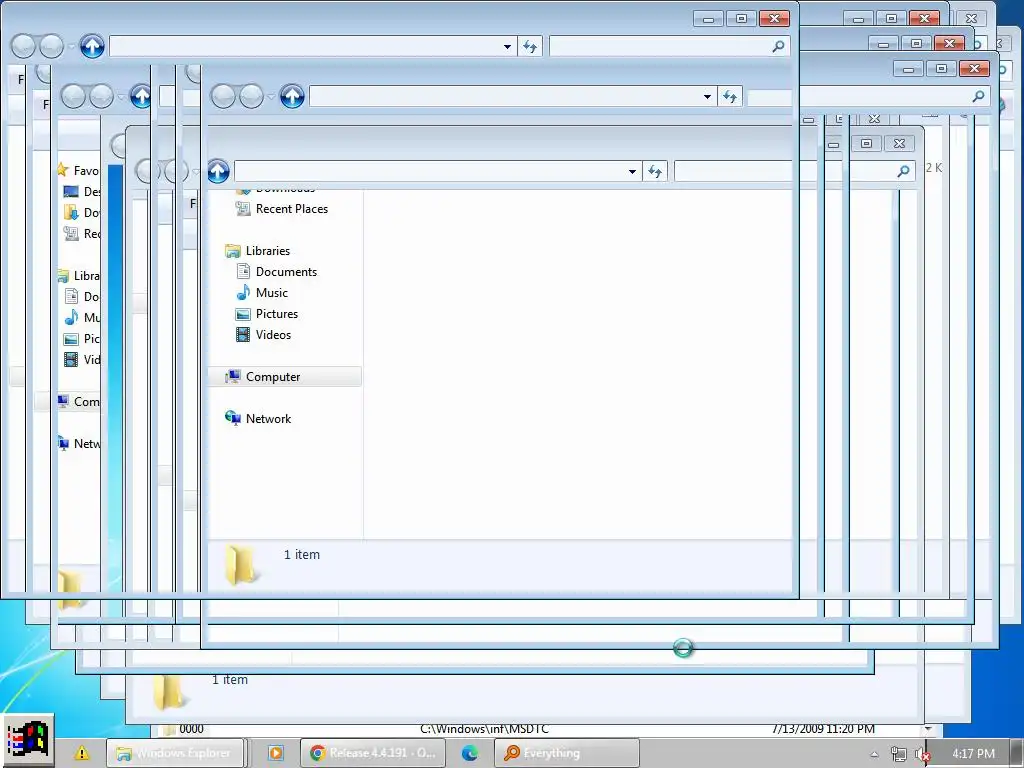Open the recent pages arrow after the topmost Forward button
Image resolution: width=1024 pixels, height=768 pixels.
point(71,47)
